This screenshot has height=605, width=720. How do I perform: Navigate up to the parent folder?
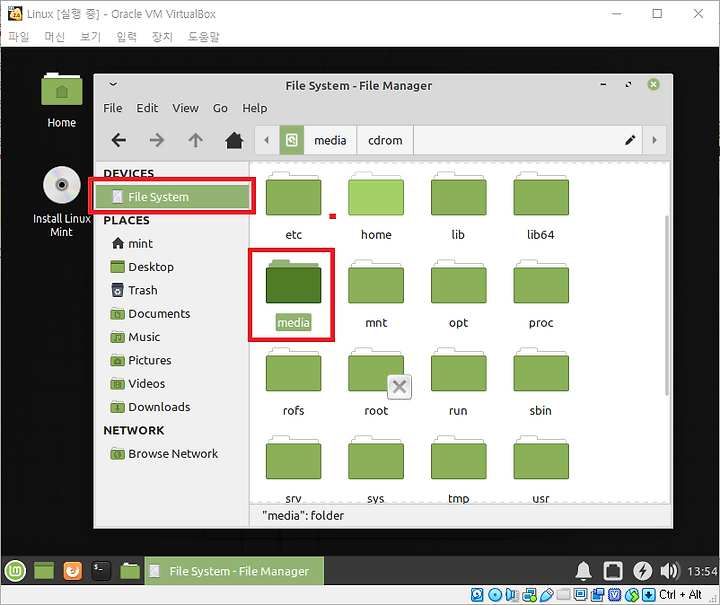pos(196,140)
